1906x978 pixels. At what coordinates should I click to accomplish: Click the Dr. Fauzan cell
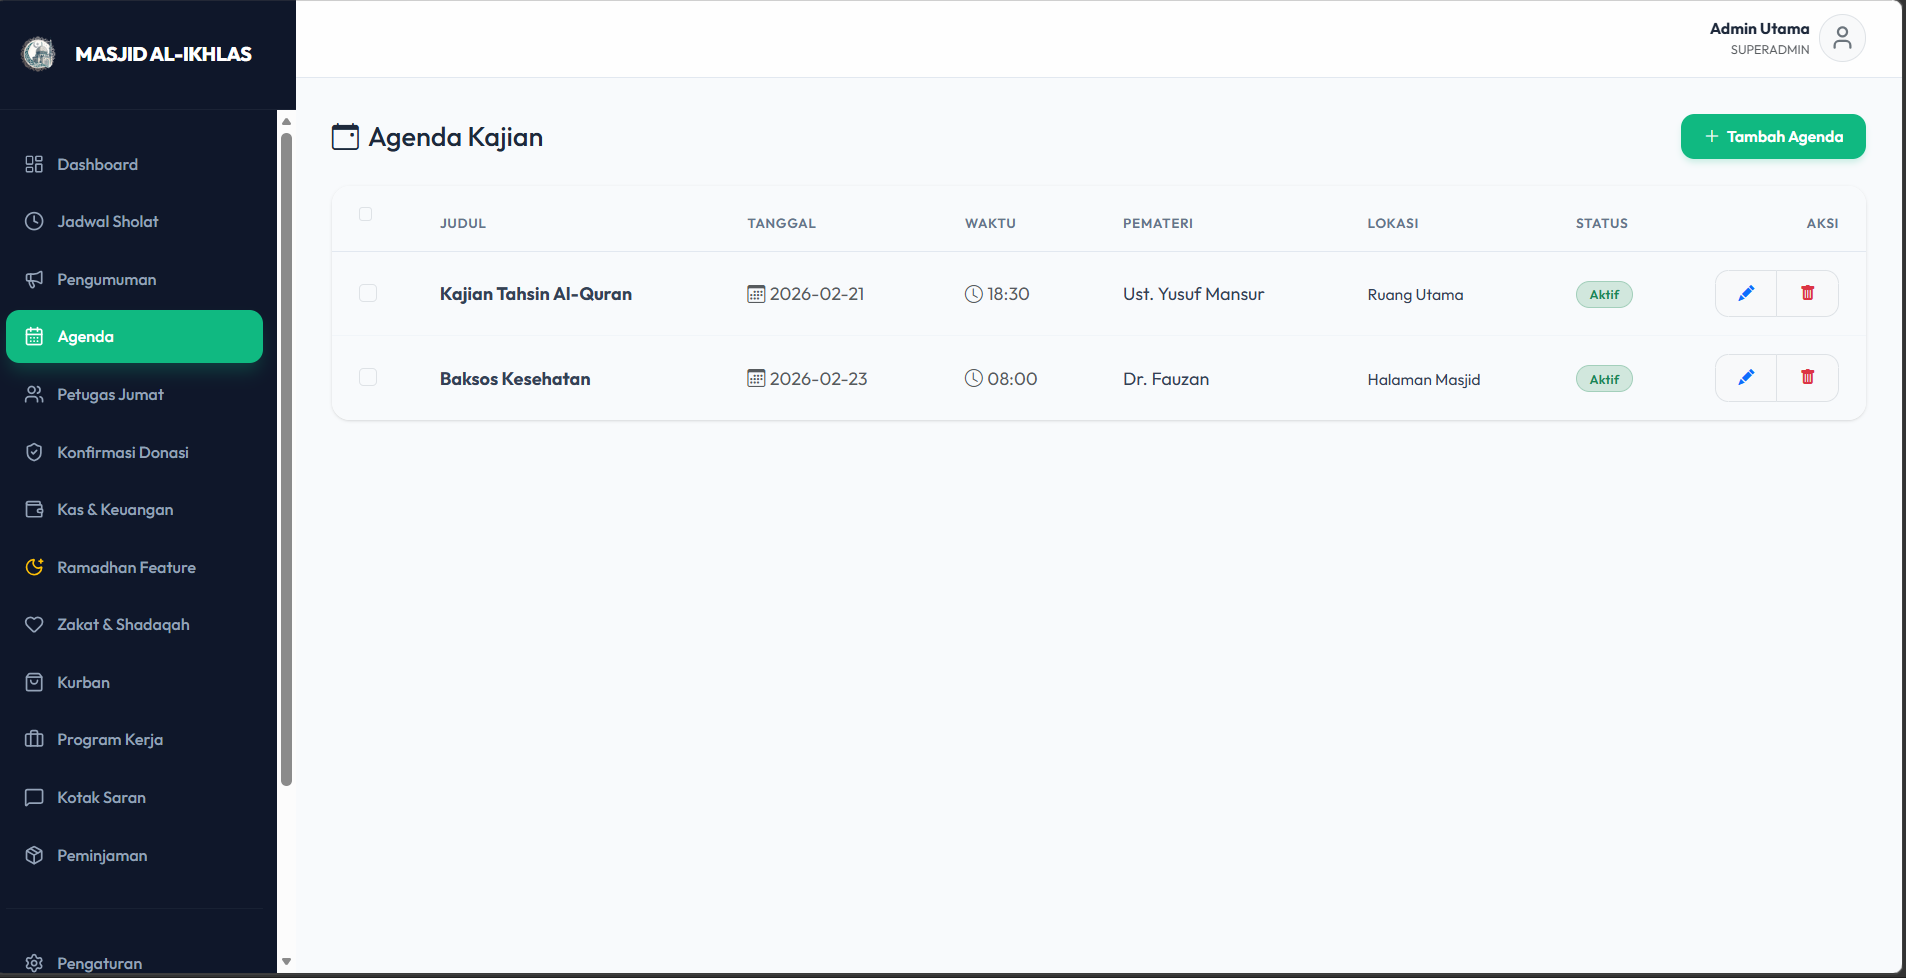pos(1166,379)
